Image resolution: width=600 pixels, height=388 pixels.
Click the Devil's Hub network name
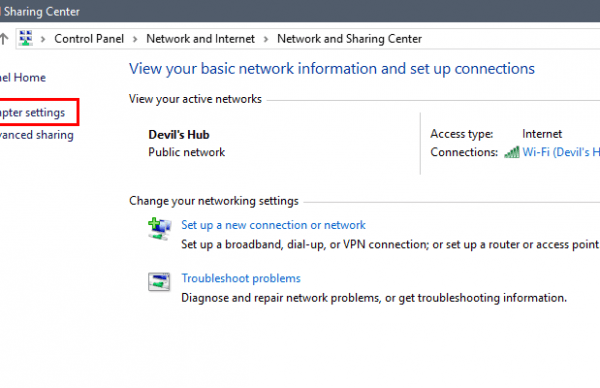[x=179, y=135]
